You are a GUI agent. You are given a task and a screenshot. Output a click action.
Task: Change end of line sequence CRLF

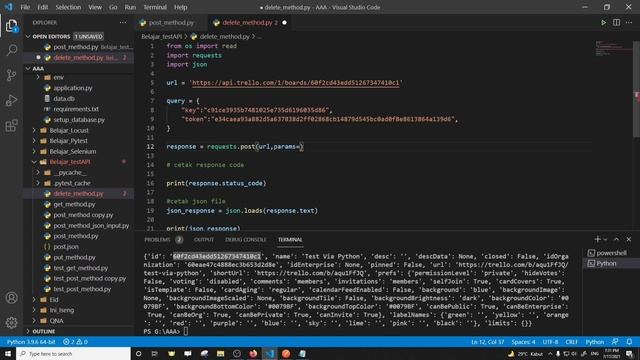[572, 342]
